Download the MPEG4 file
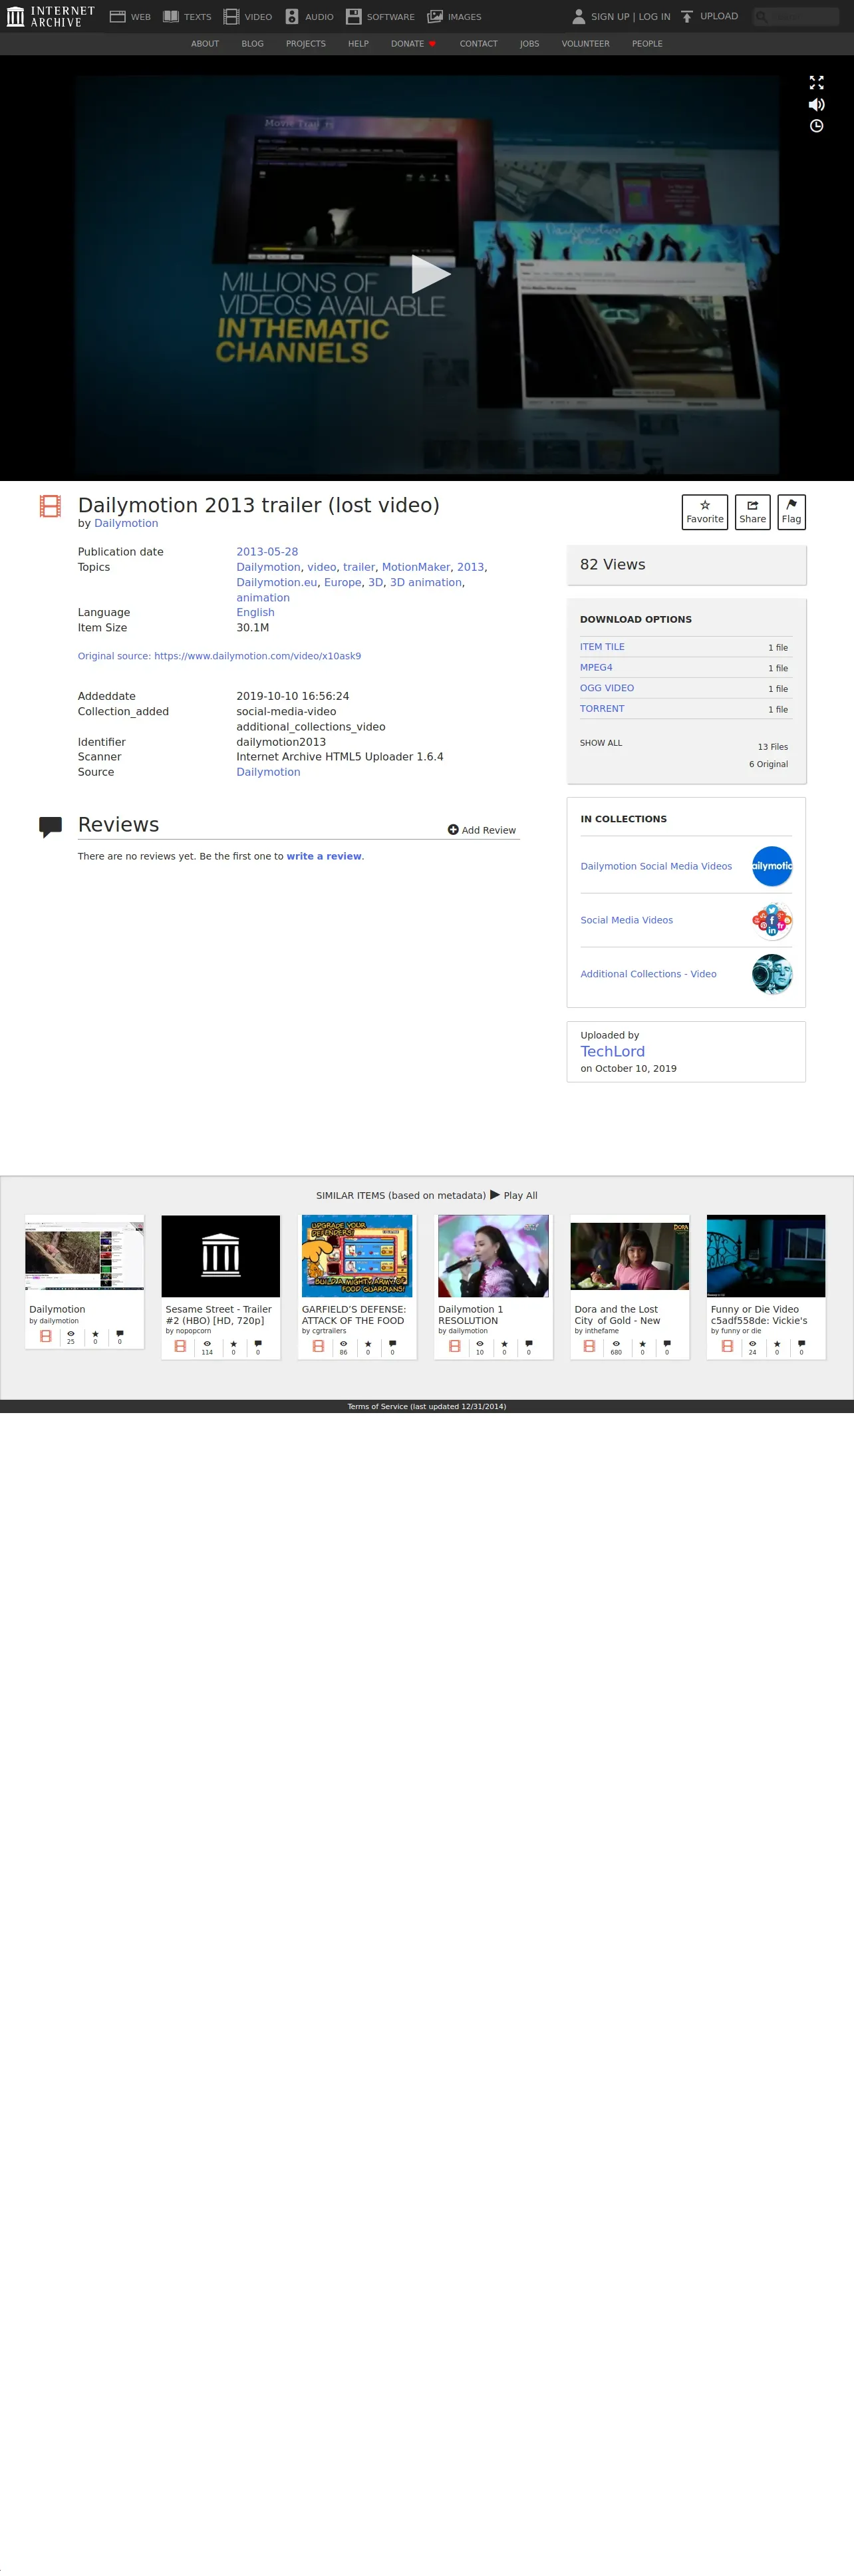The image size is (854, 2576). pyautogui.click(x=596, y=668)
